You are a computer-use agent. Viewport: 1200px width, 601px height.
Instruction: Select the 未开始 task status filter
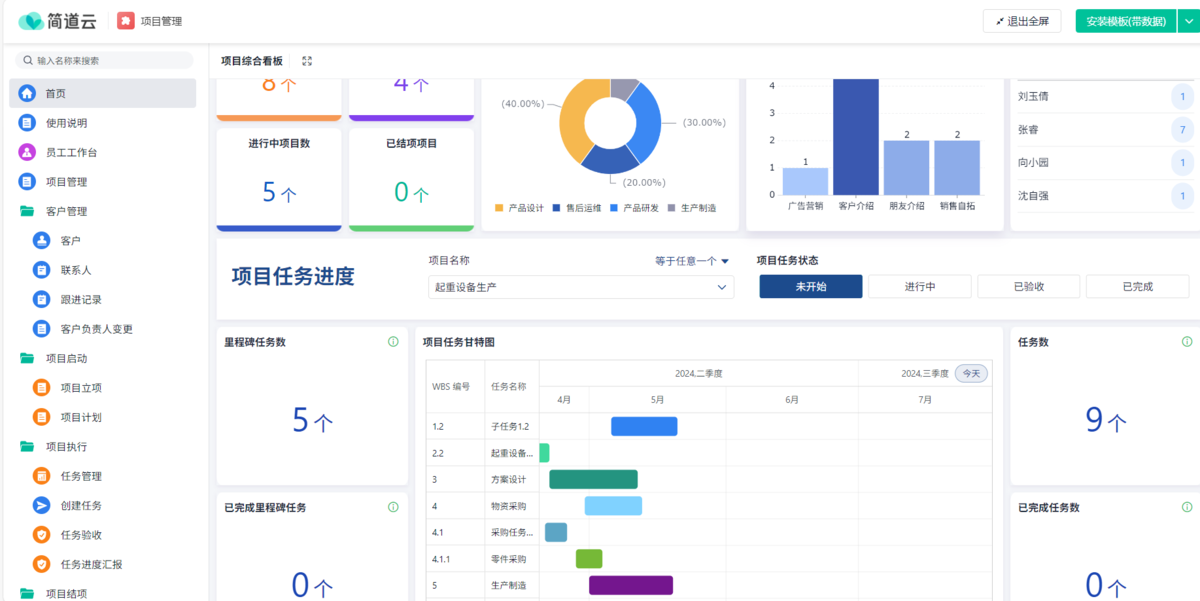810,287
